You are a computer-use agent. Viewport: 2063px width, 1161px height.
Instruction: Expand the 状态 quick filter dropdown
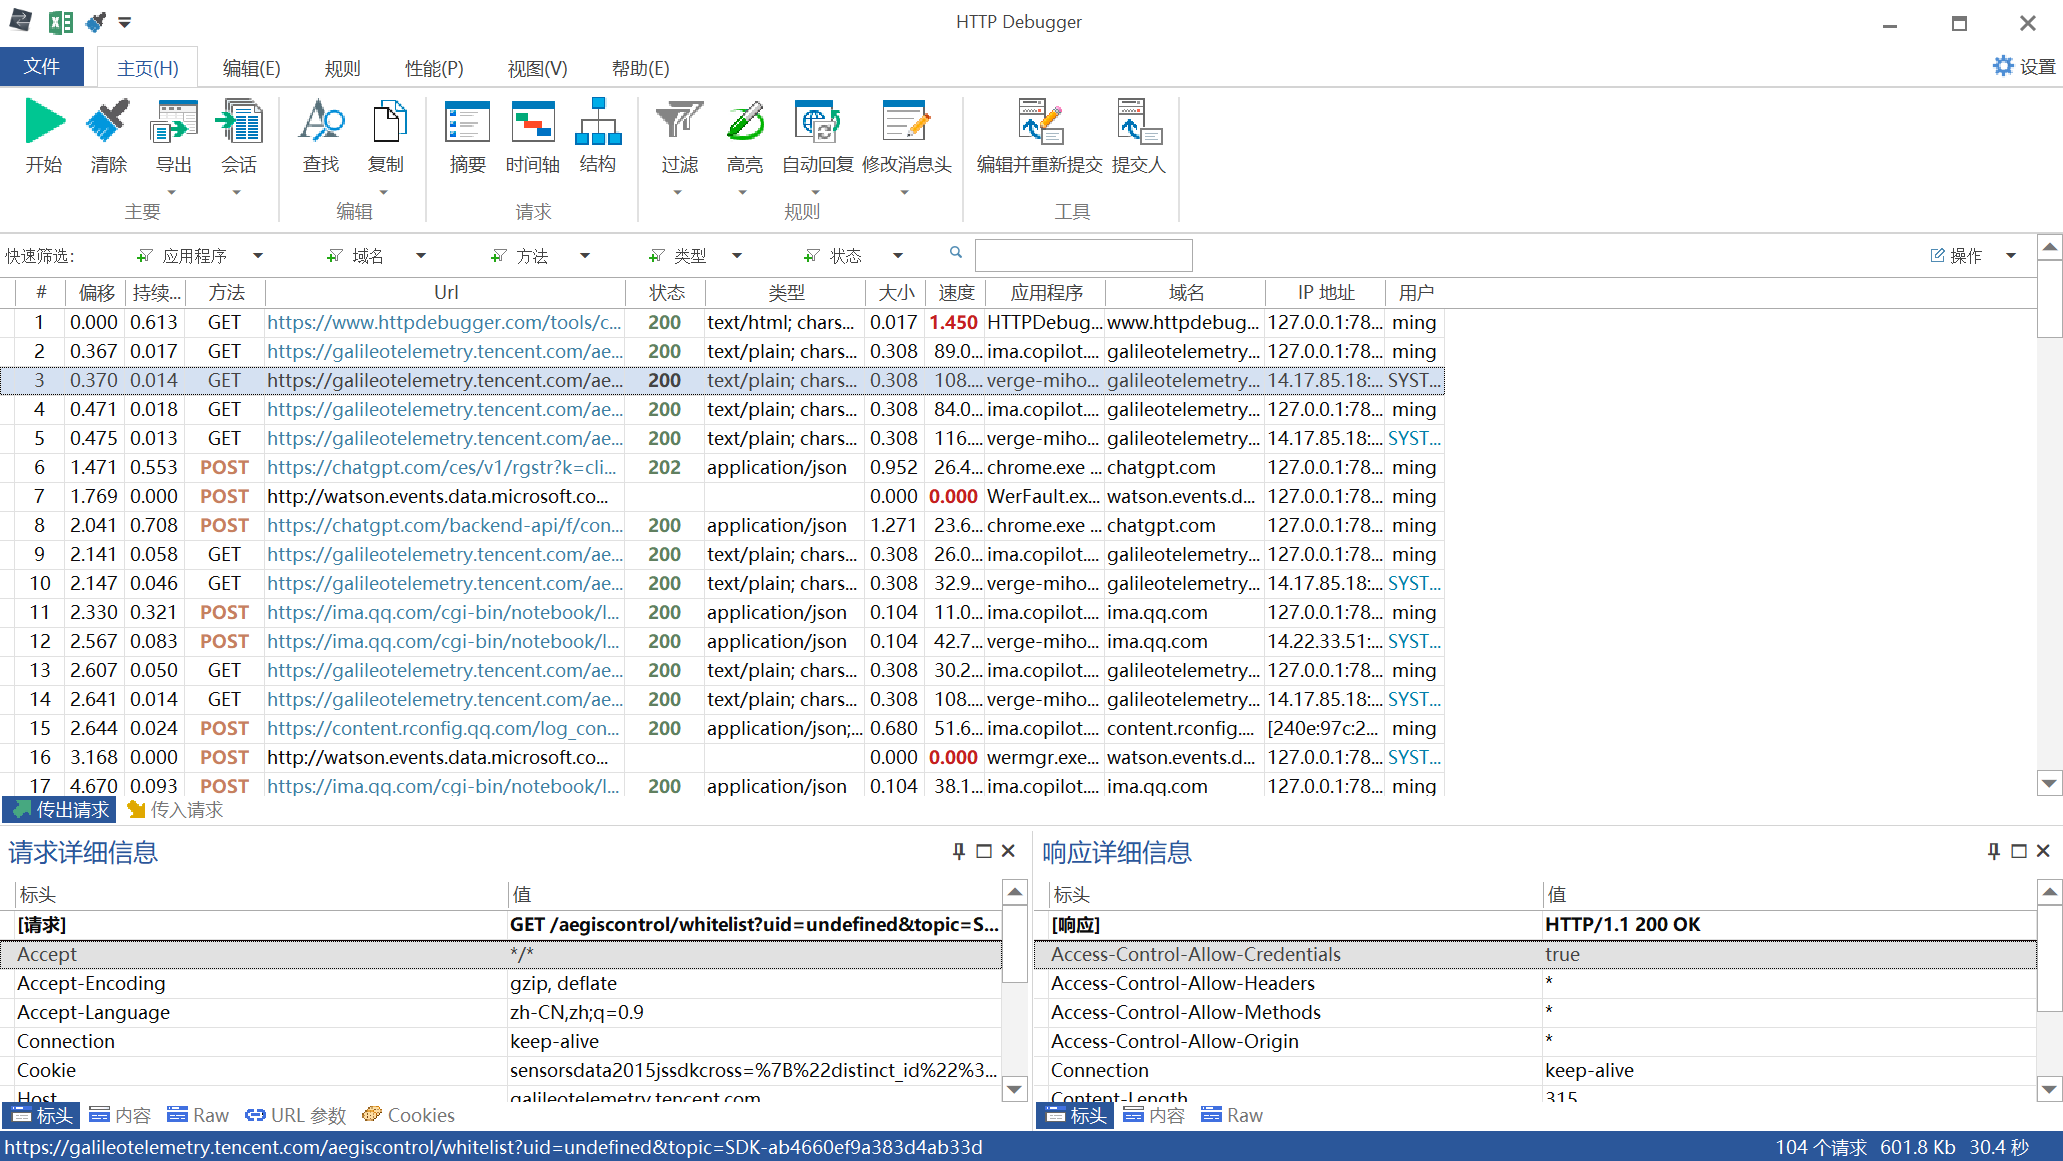[x=898, y=256]
